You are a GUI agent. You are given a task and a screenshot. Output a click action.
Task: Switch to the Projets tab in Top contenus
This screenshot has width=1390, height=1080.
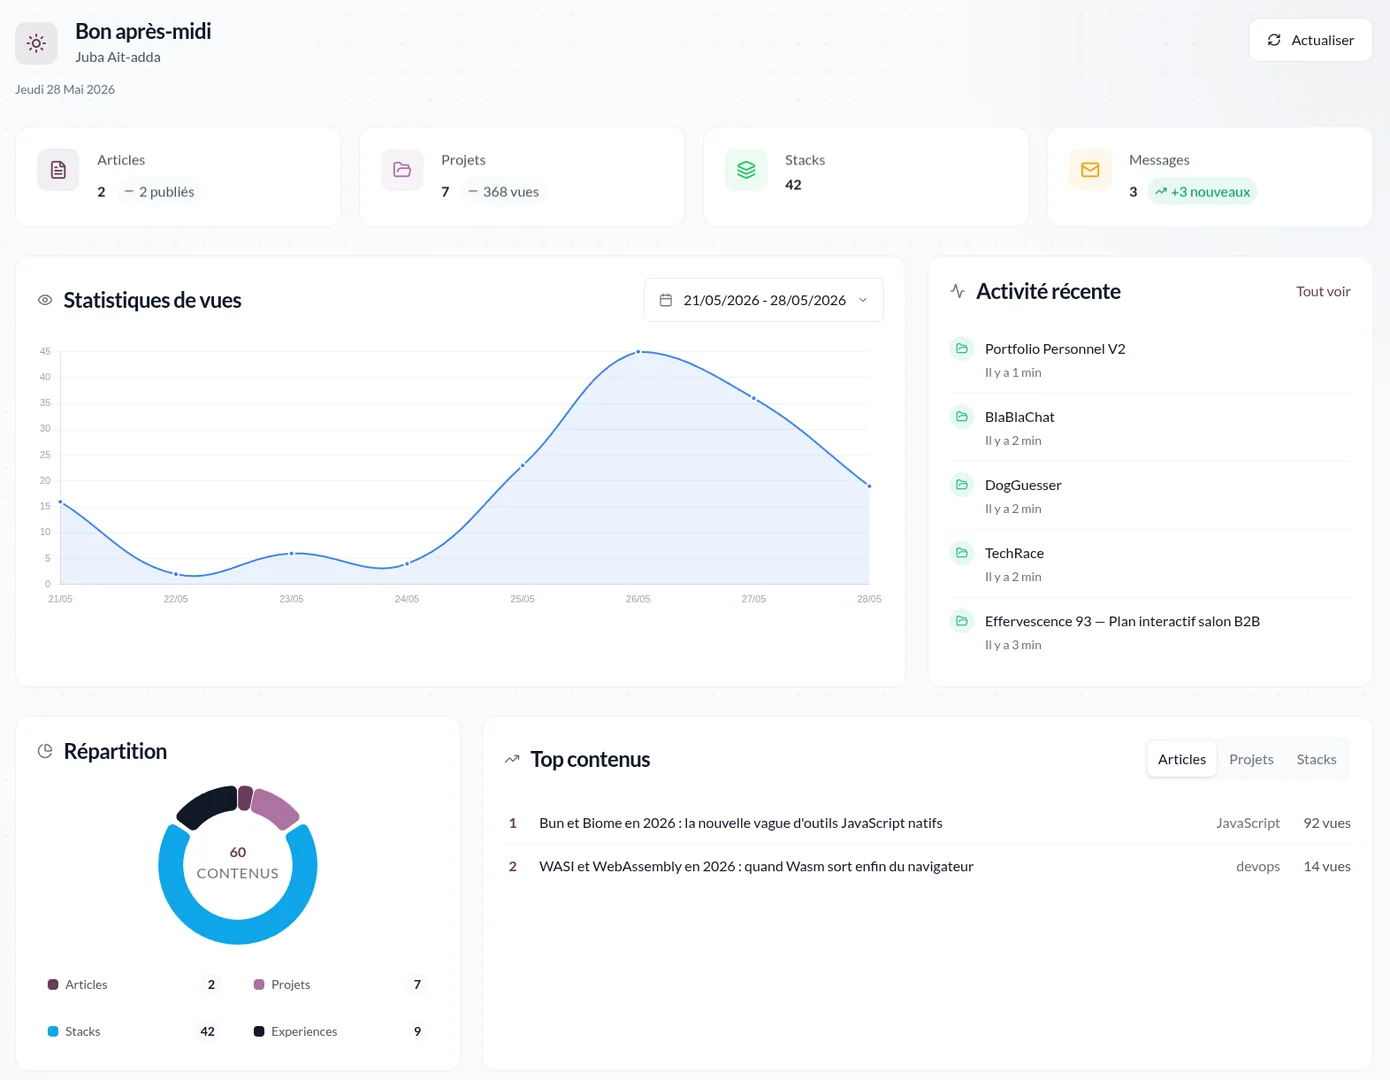[1251, 759]
